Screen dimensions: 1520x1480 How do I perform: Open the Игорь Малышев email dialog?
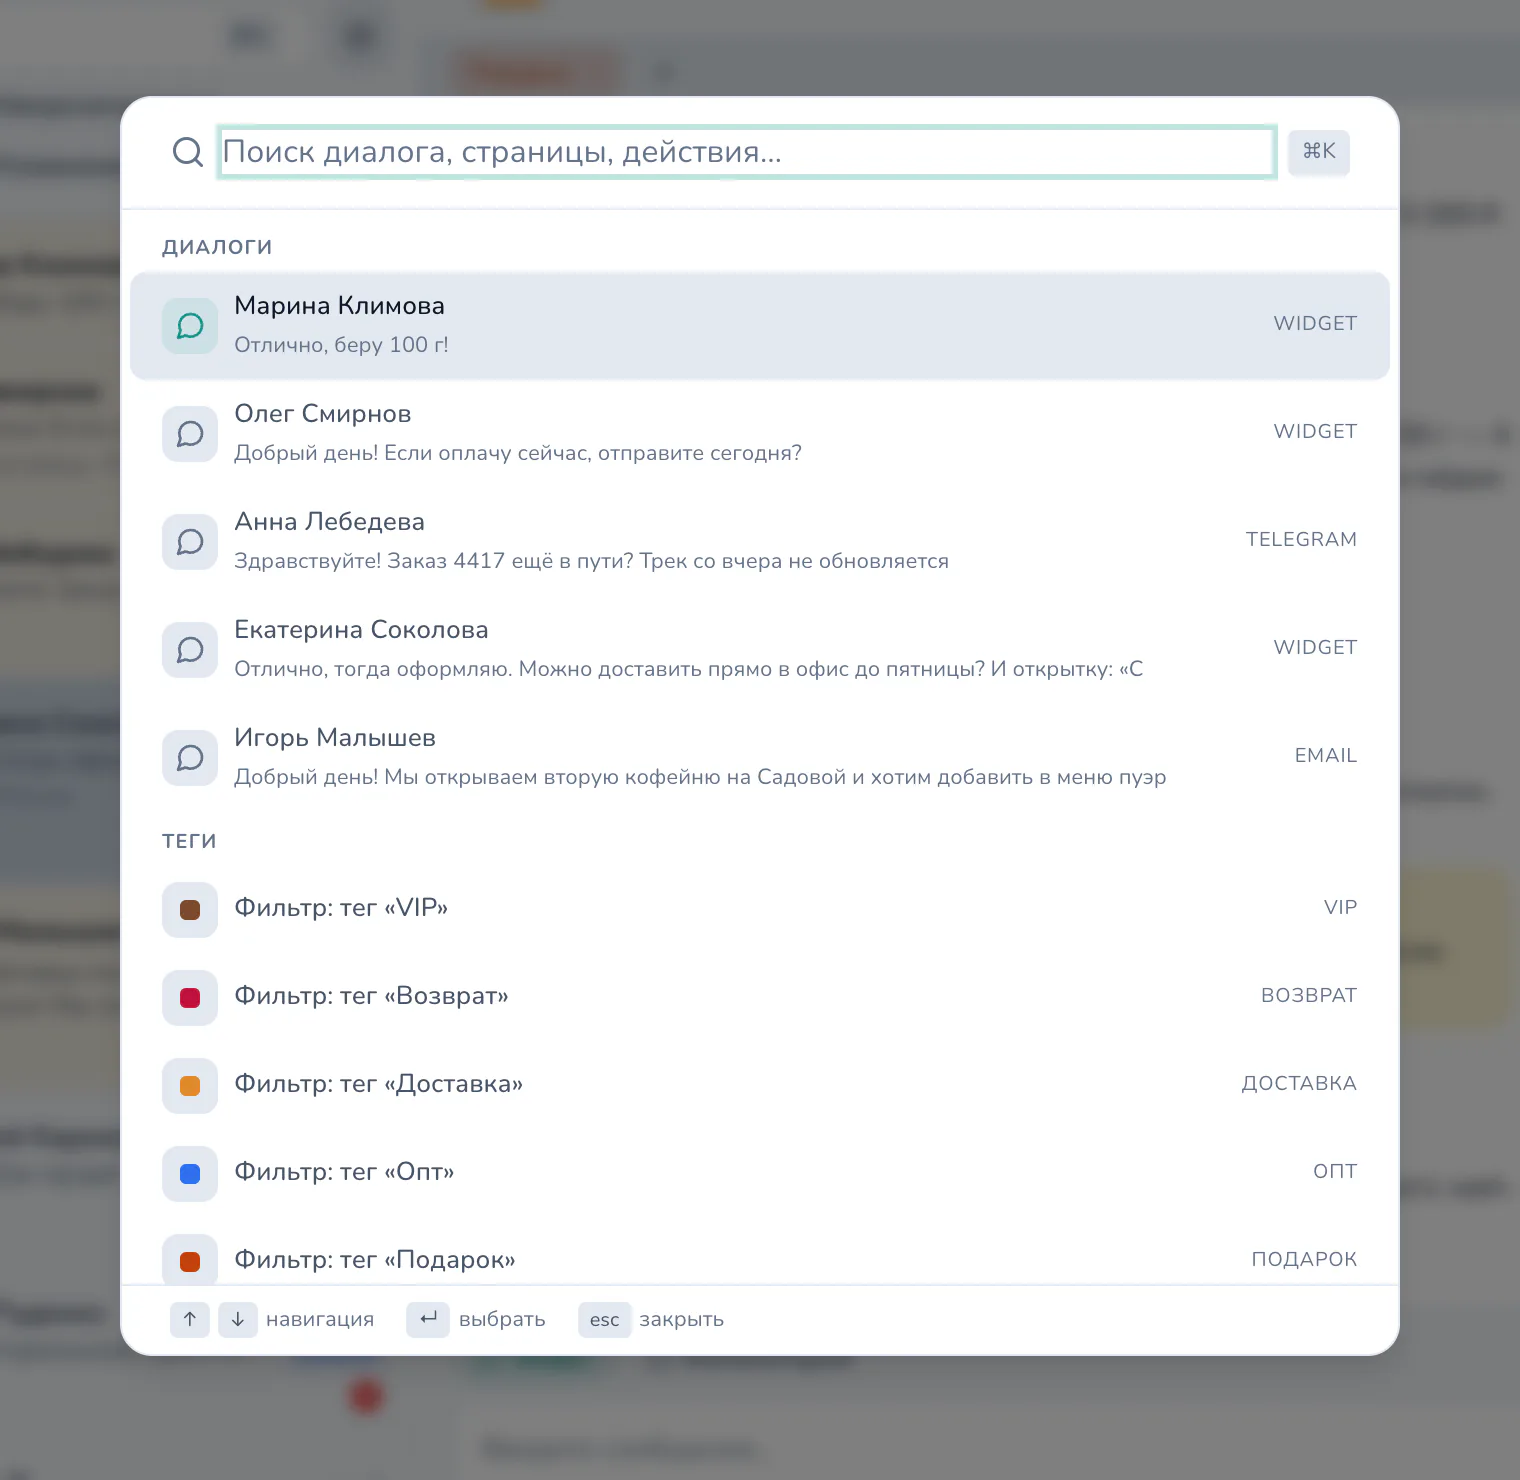760,757
